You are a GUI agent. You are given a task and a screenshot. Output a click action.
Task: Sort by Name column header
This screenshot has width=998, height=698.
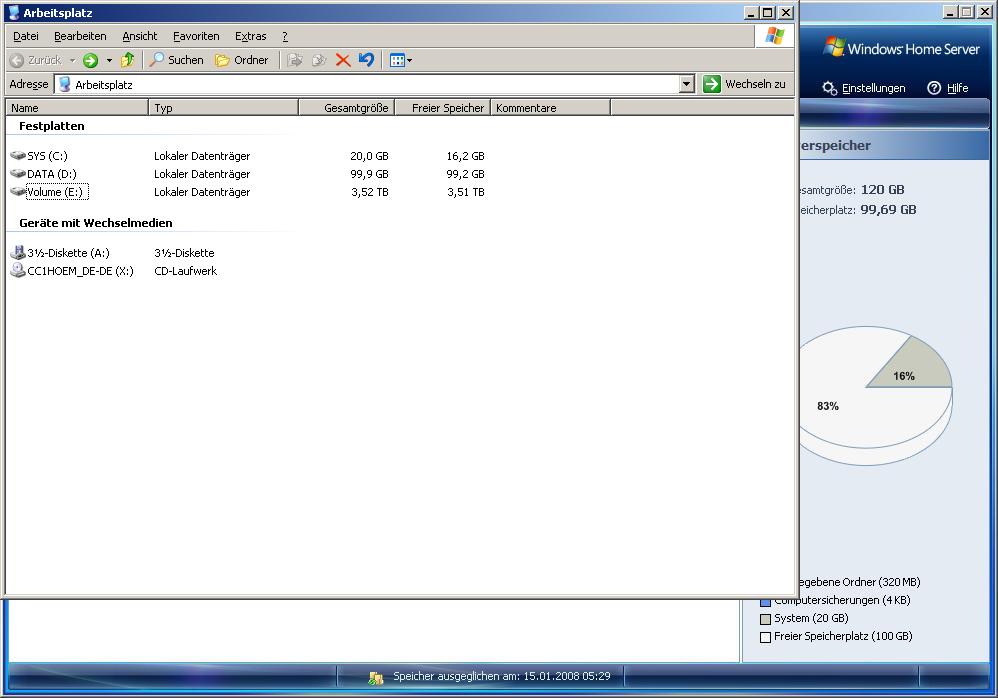point(77,108)
